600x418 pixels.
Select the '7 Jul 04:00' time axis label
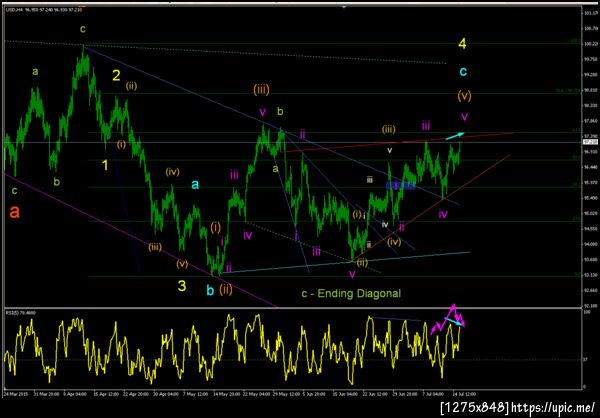click(434, 394)
